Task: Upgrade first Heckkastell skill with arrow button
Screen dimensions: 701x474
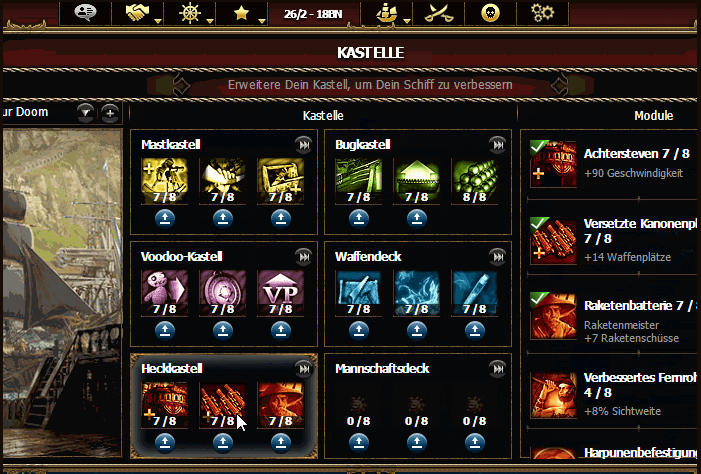Action: coord(165,443)
